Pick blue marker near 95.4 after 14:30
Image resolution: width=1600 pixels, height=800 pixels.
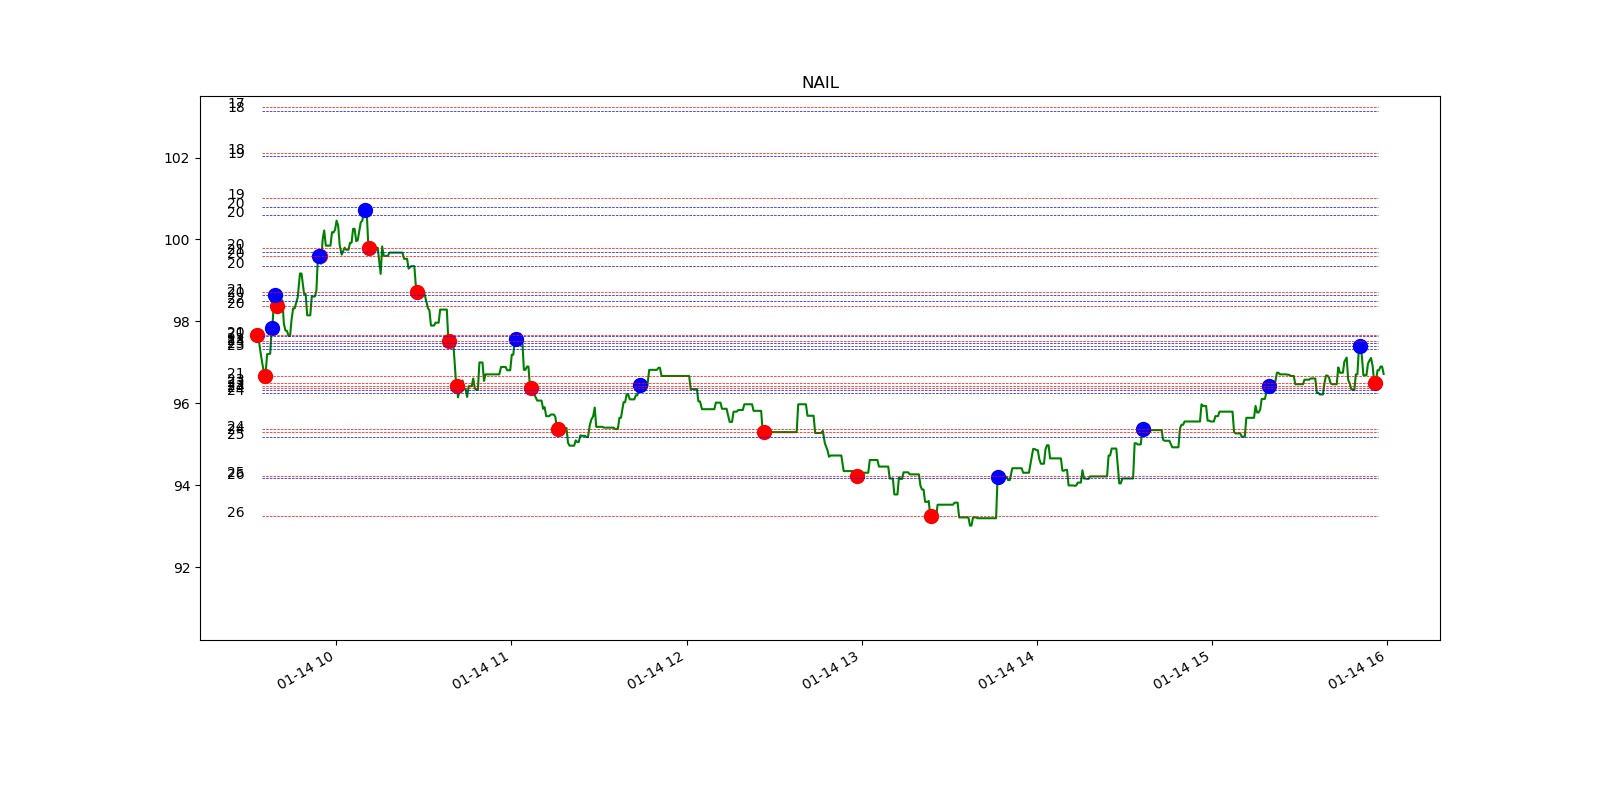click(1143, 429)
